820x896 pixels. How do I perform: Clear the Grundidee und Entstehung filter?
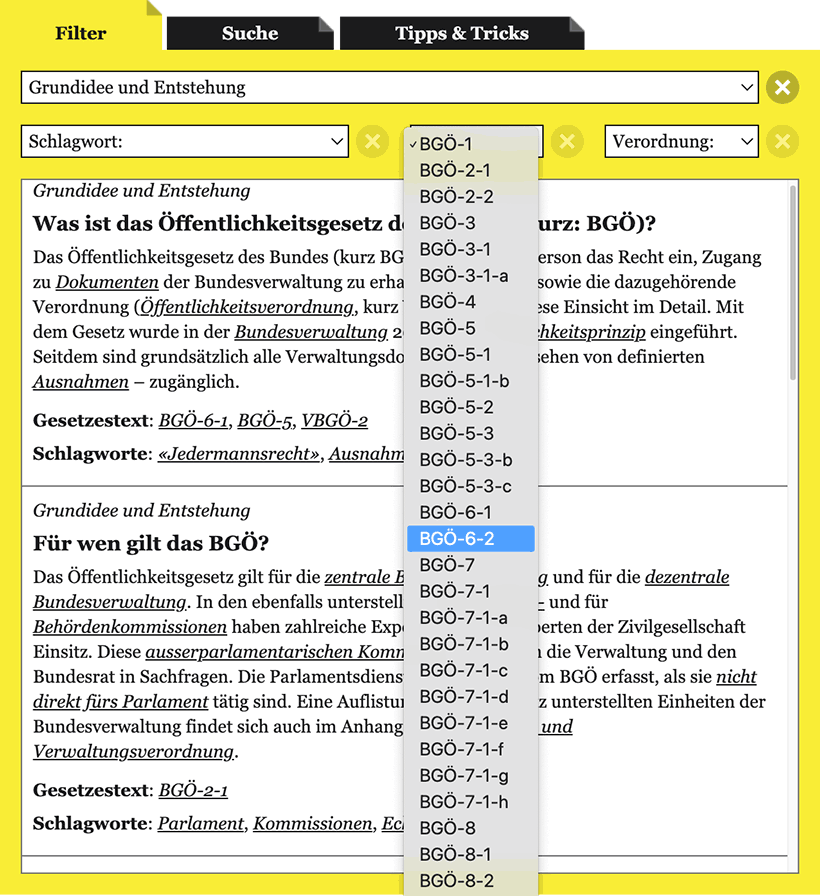[782, 88]
